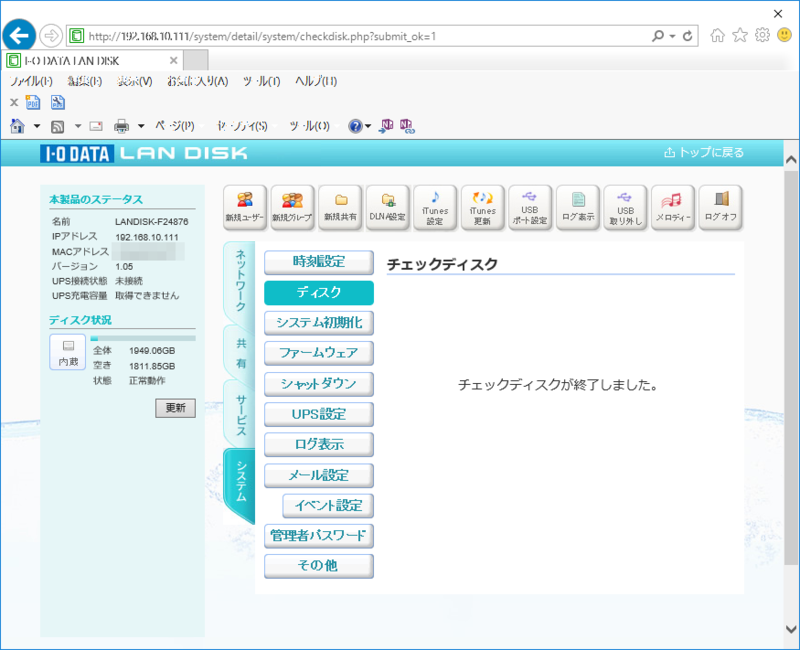This screenshot has width=800, height=650.
Task: Click the OneNote linked notes icon
Action: [407, 126]
